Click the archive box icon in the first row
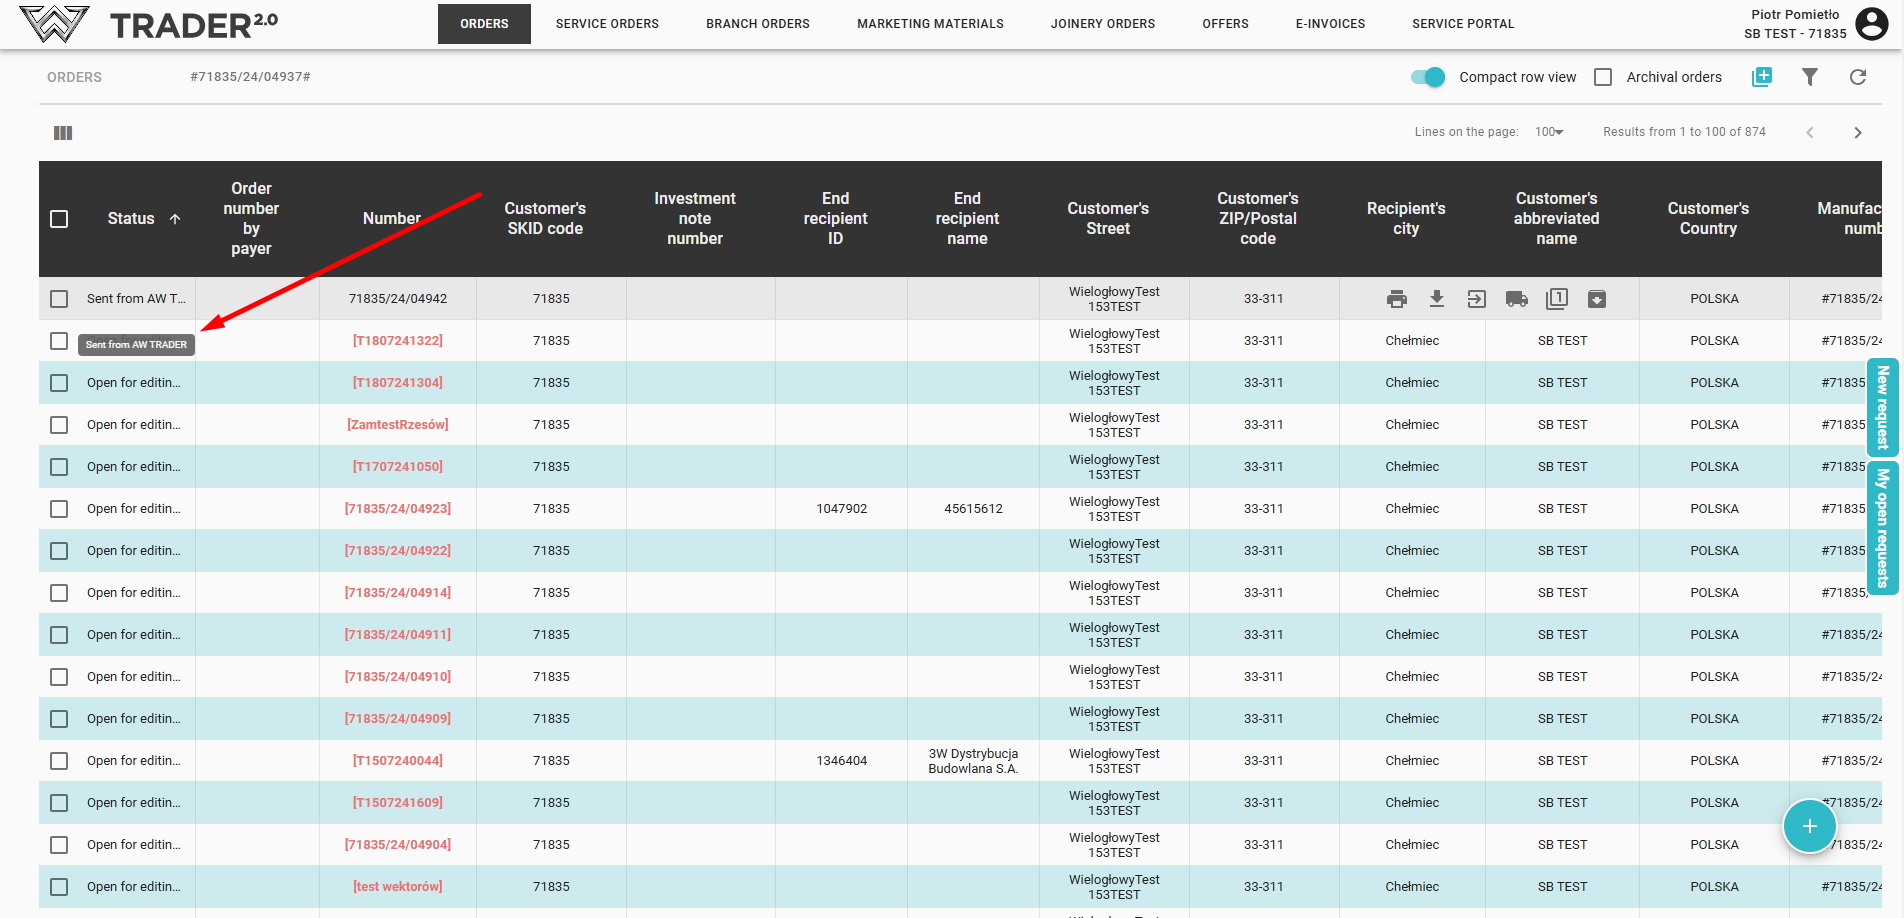1904x918 pixels. point(1597,299)
